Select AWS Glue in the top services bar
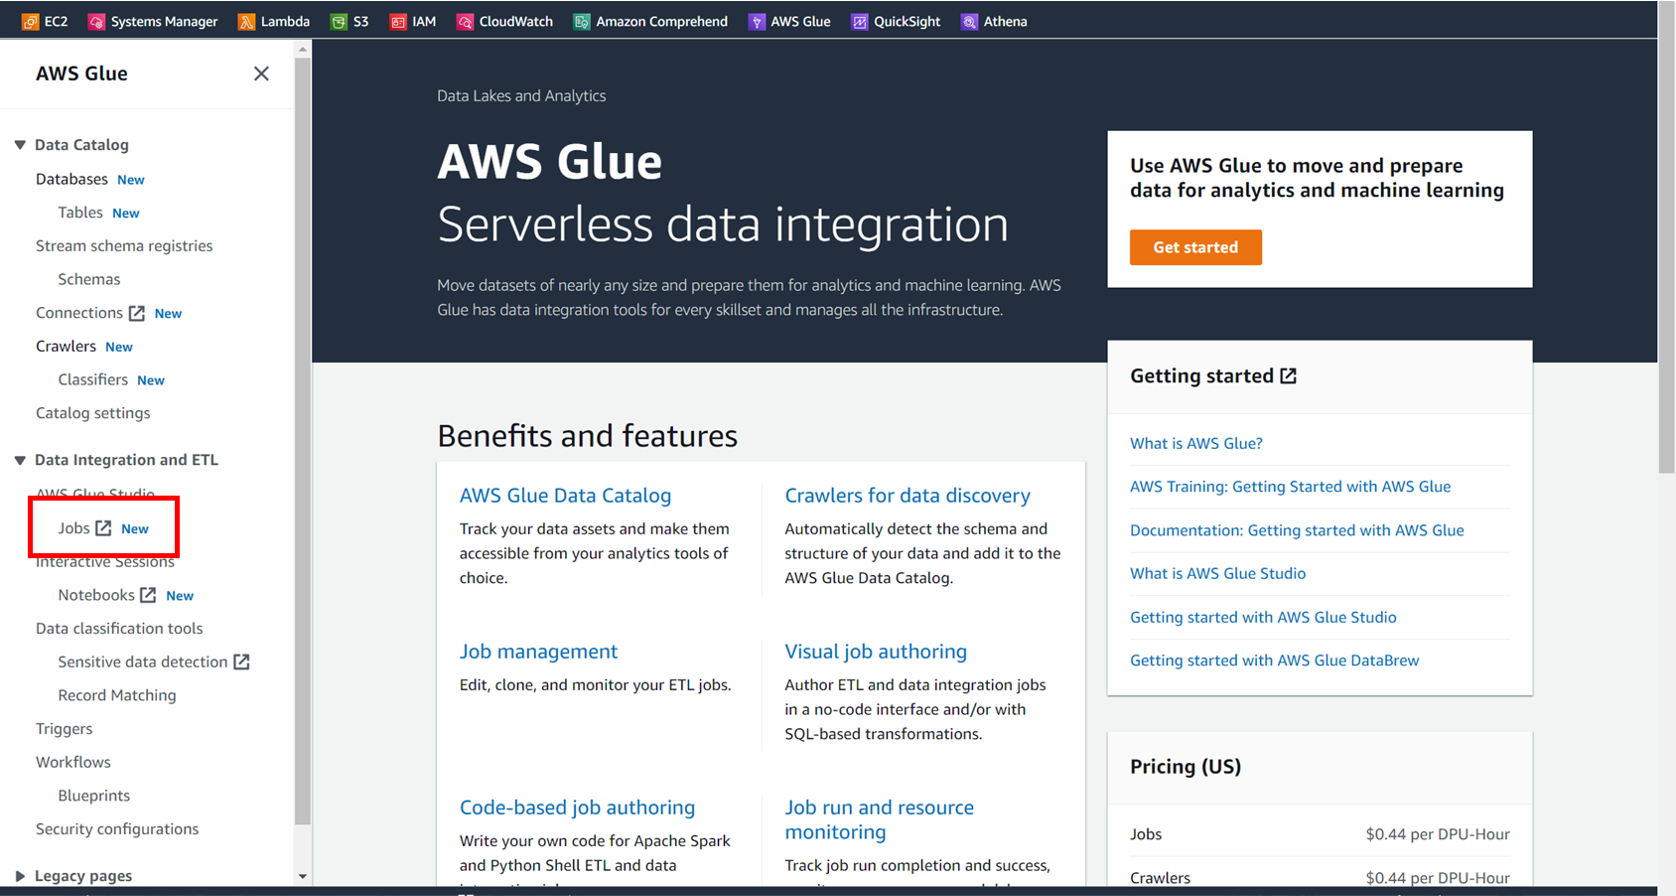This screenshot has height=896, width=1676. [x=789, y=20]
